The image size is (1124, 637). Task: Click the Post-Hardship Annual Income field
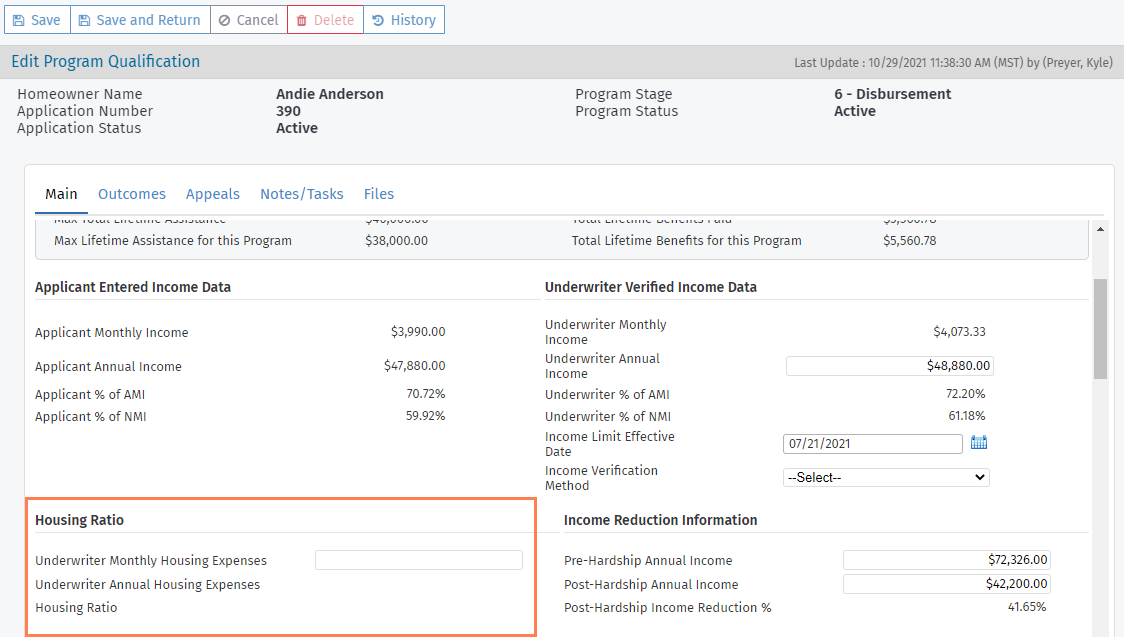pos(946,584)
